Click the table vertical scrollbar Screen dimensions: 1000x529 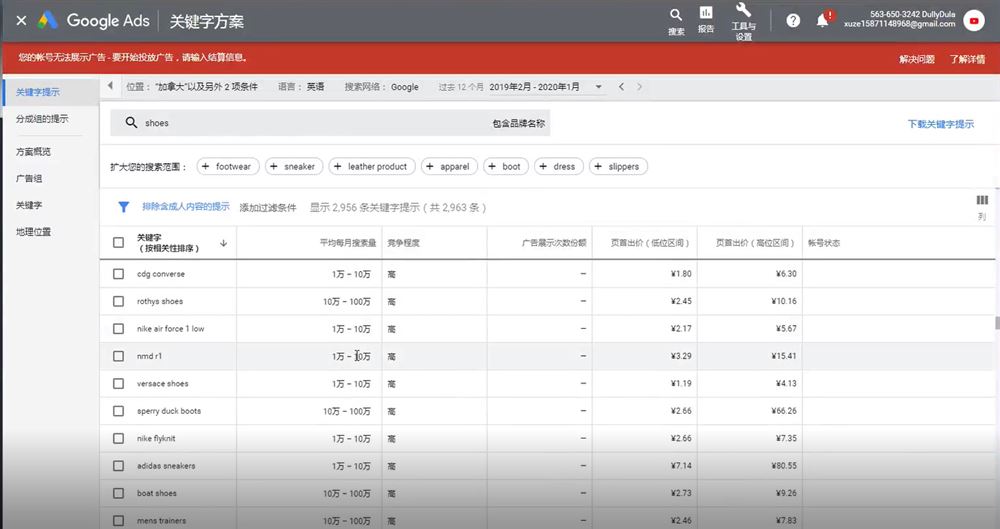coord(997,322)
